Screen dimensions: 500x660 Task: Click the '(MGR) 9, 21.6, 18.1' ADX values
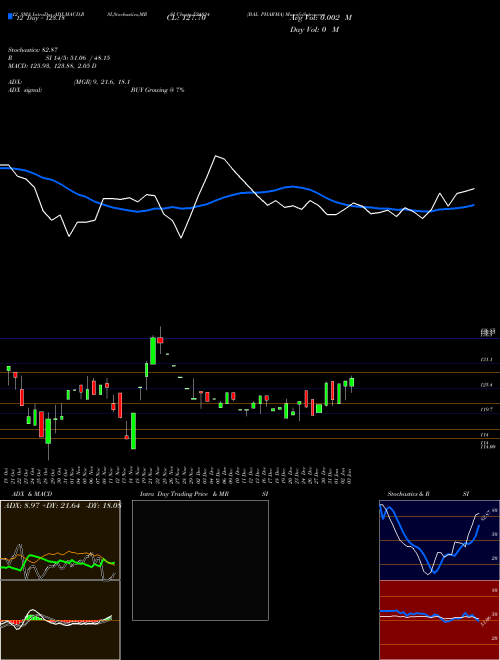[x=101, y=82]
